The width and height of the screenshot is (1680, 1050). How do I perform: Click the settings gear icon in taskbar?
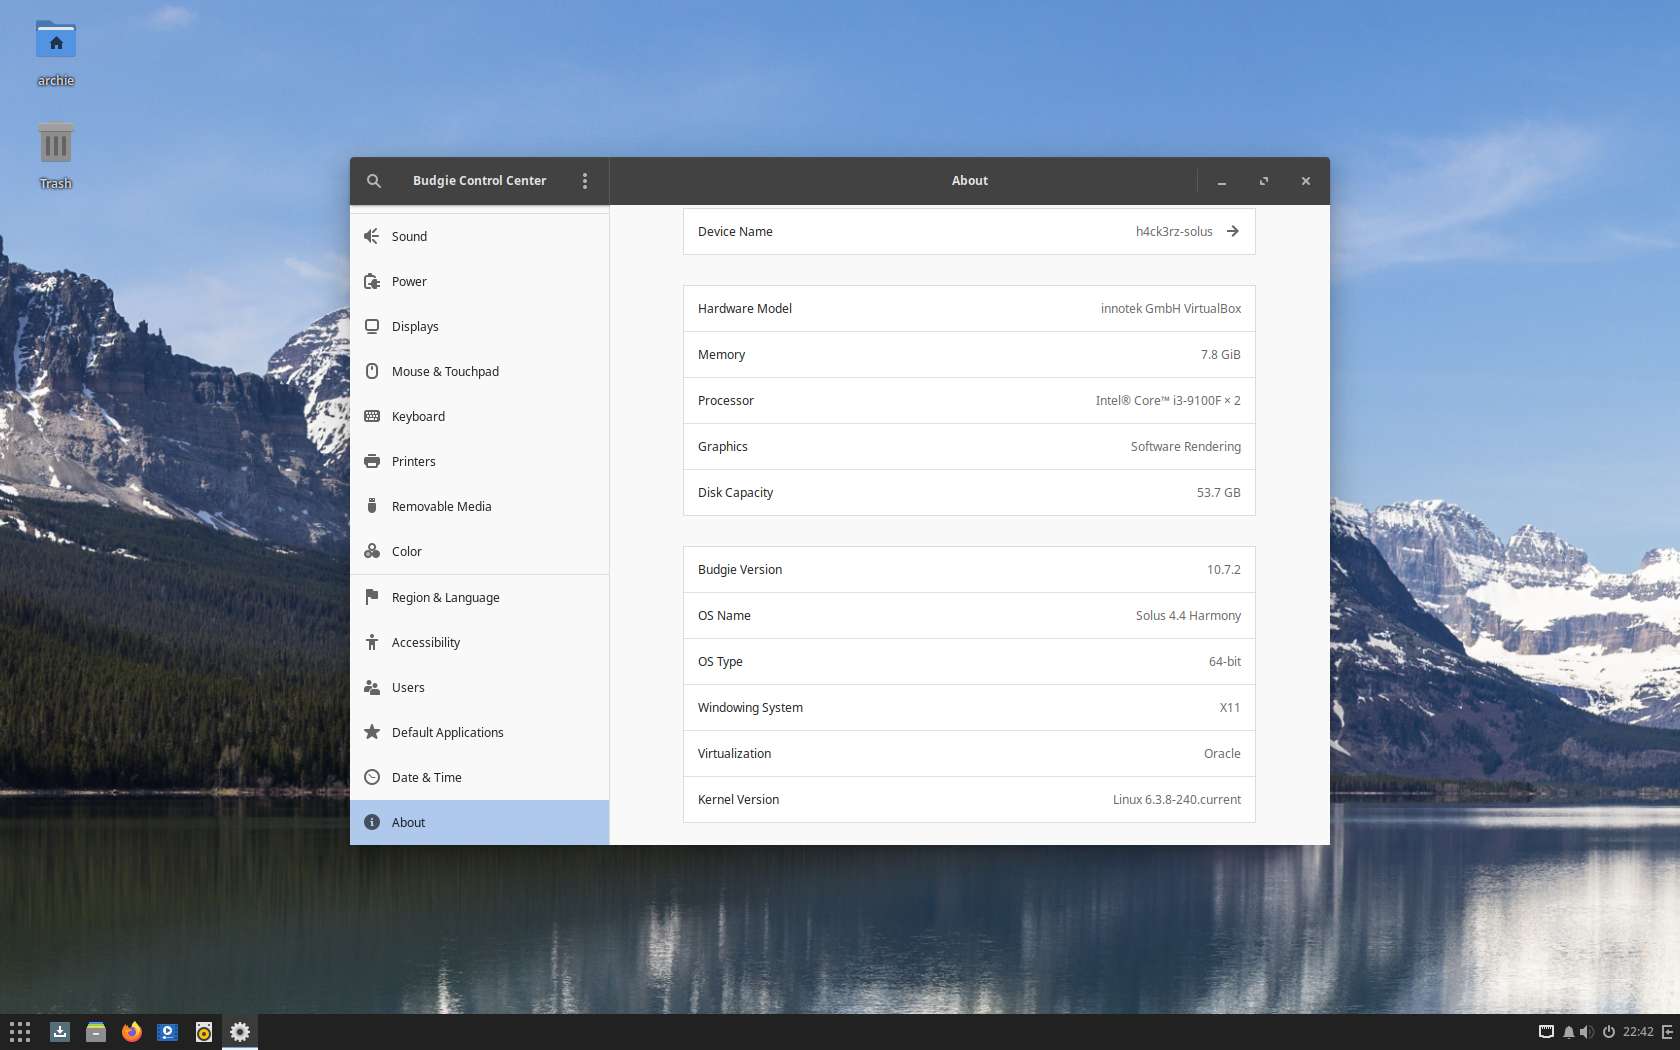point(240,1032)
